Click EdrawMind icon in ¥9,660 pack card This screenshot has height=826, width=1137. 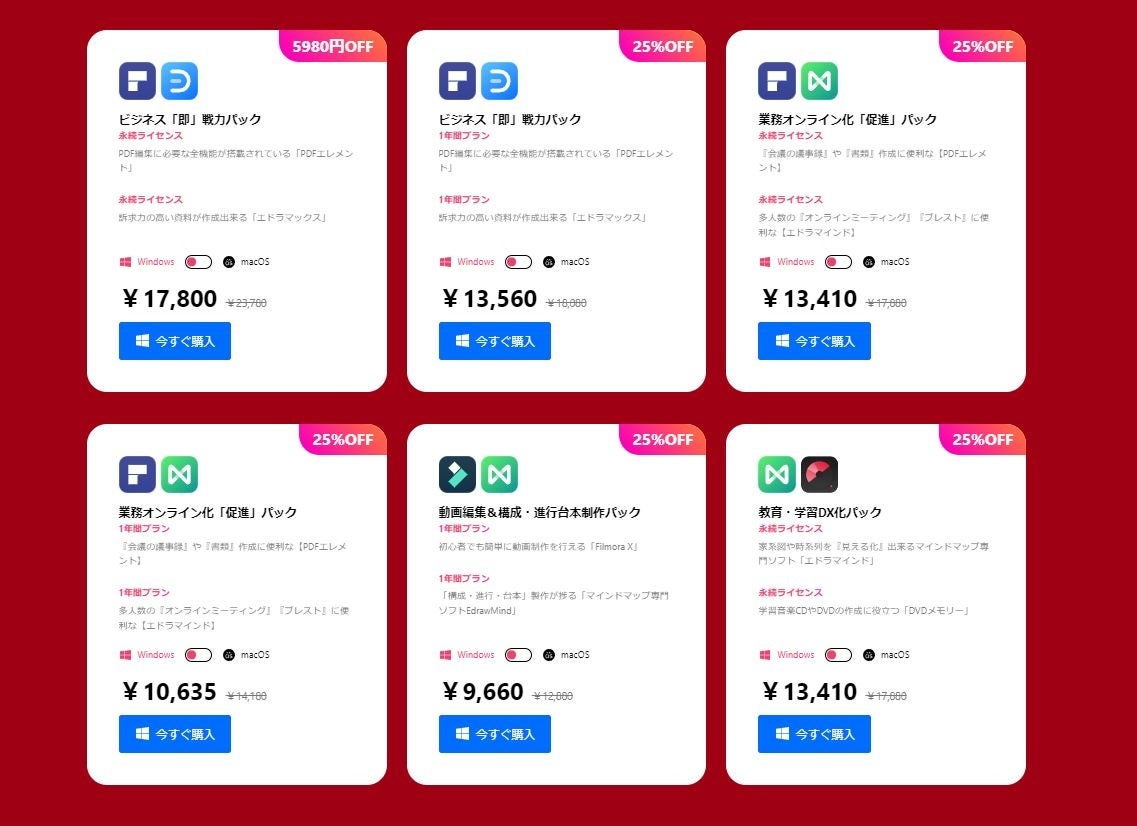[x=499, y=474]
